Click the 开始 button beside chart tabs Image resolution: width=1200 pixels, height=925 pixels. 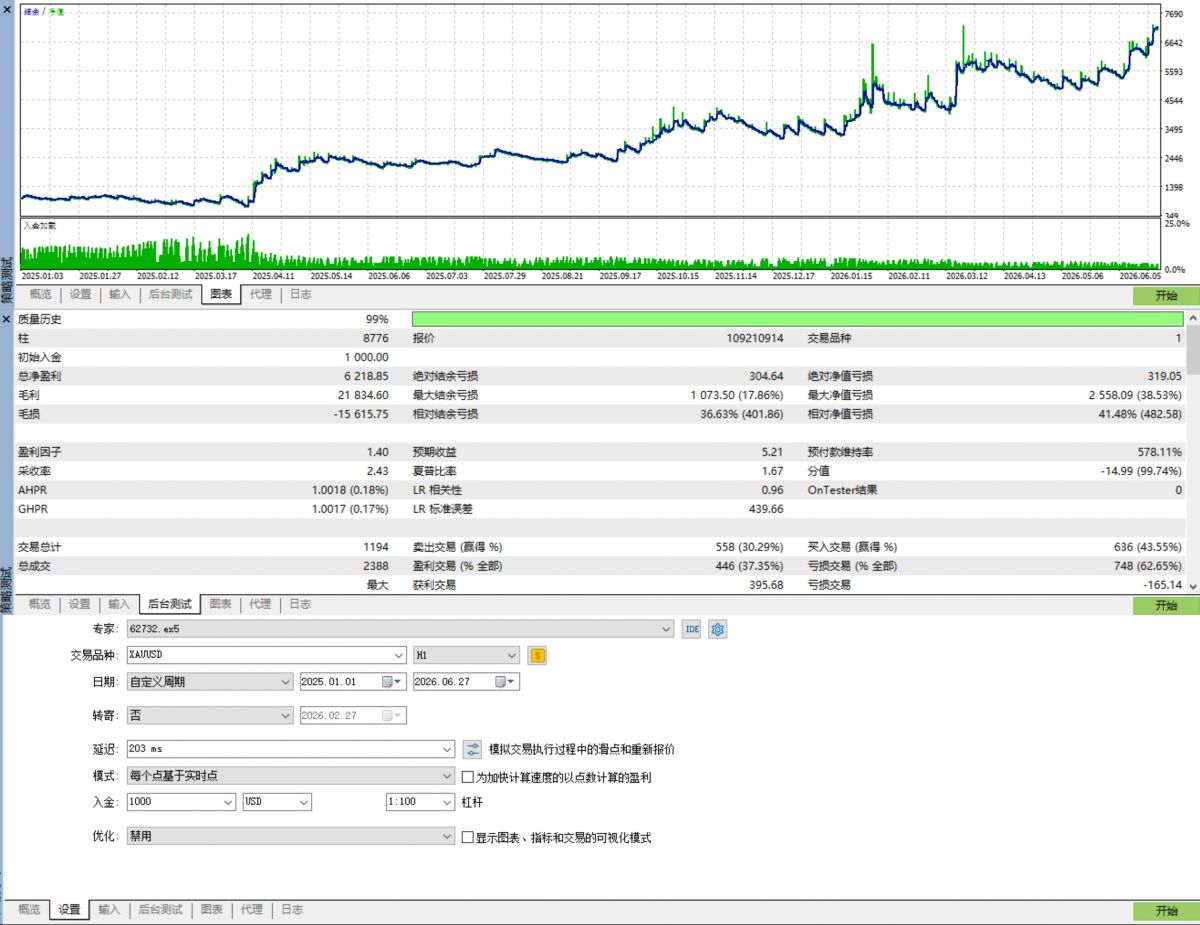pos(1166,296)
